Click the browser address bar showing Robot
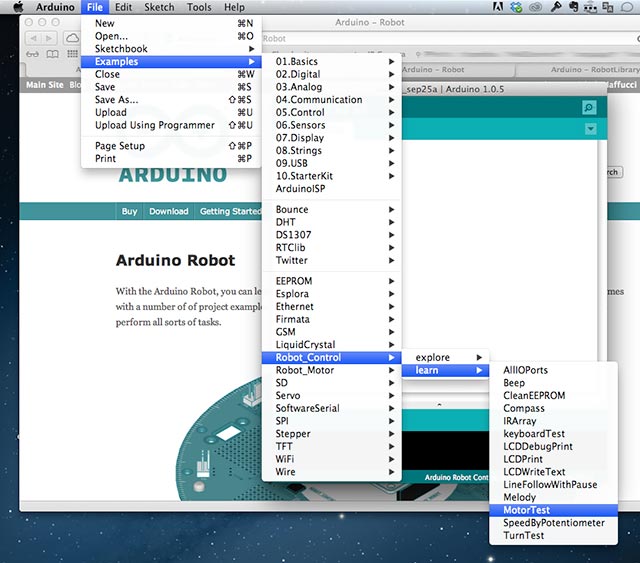640x563 pixels. point(449,38)
